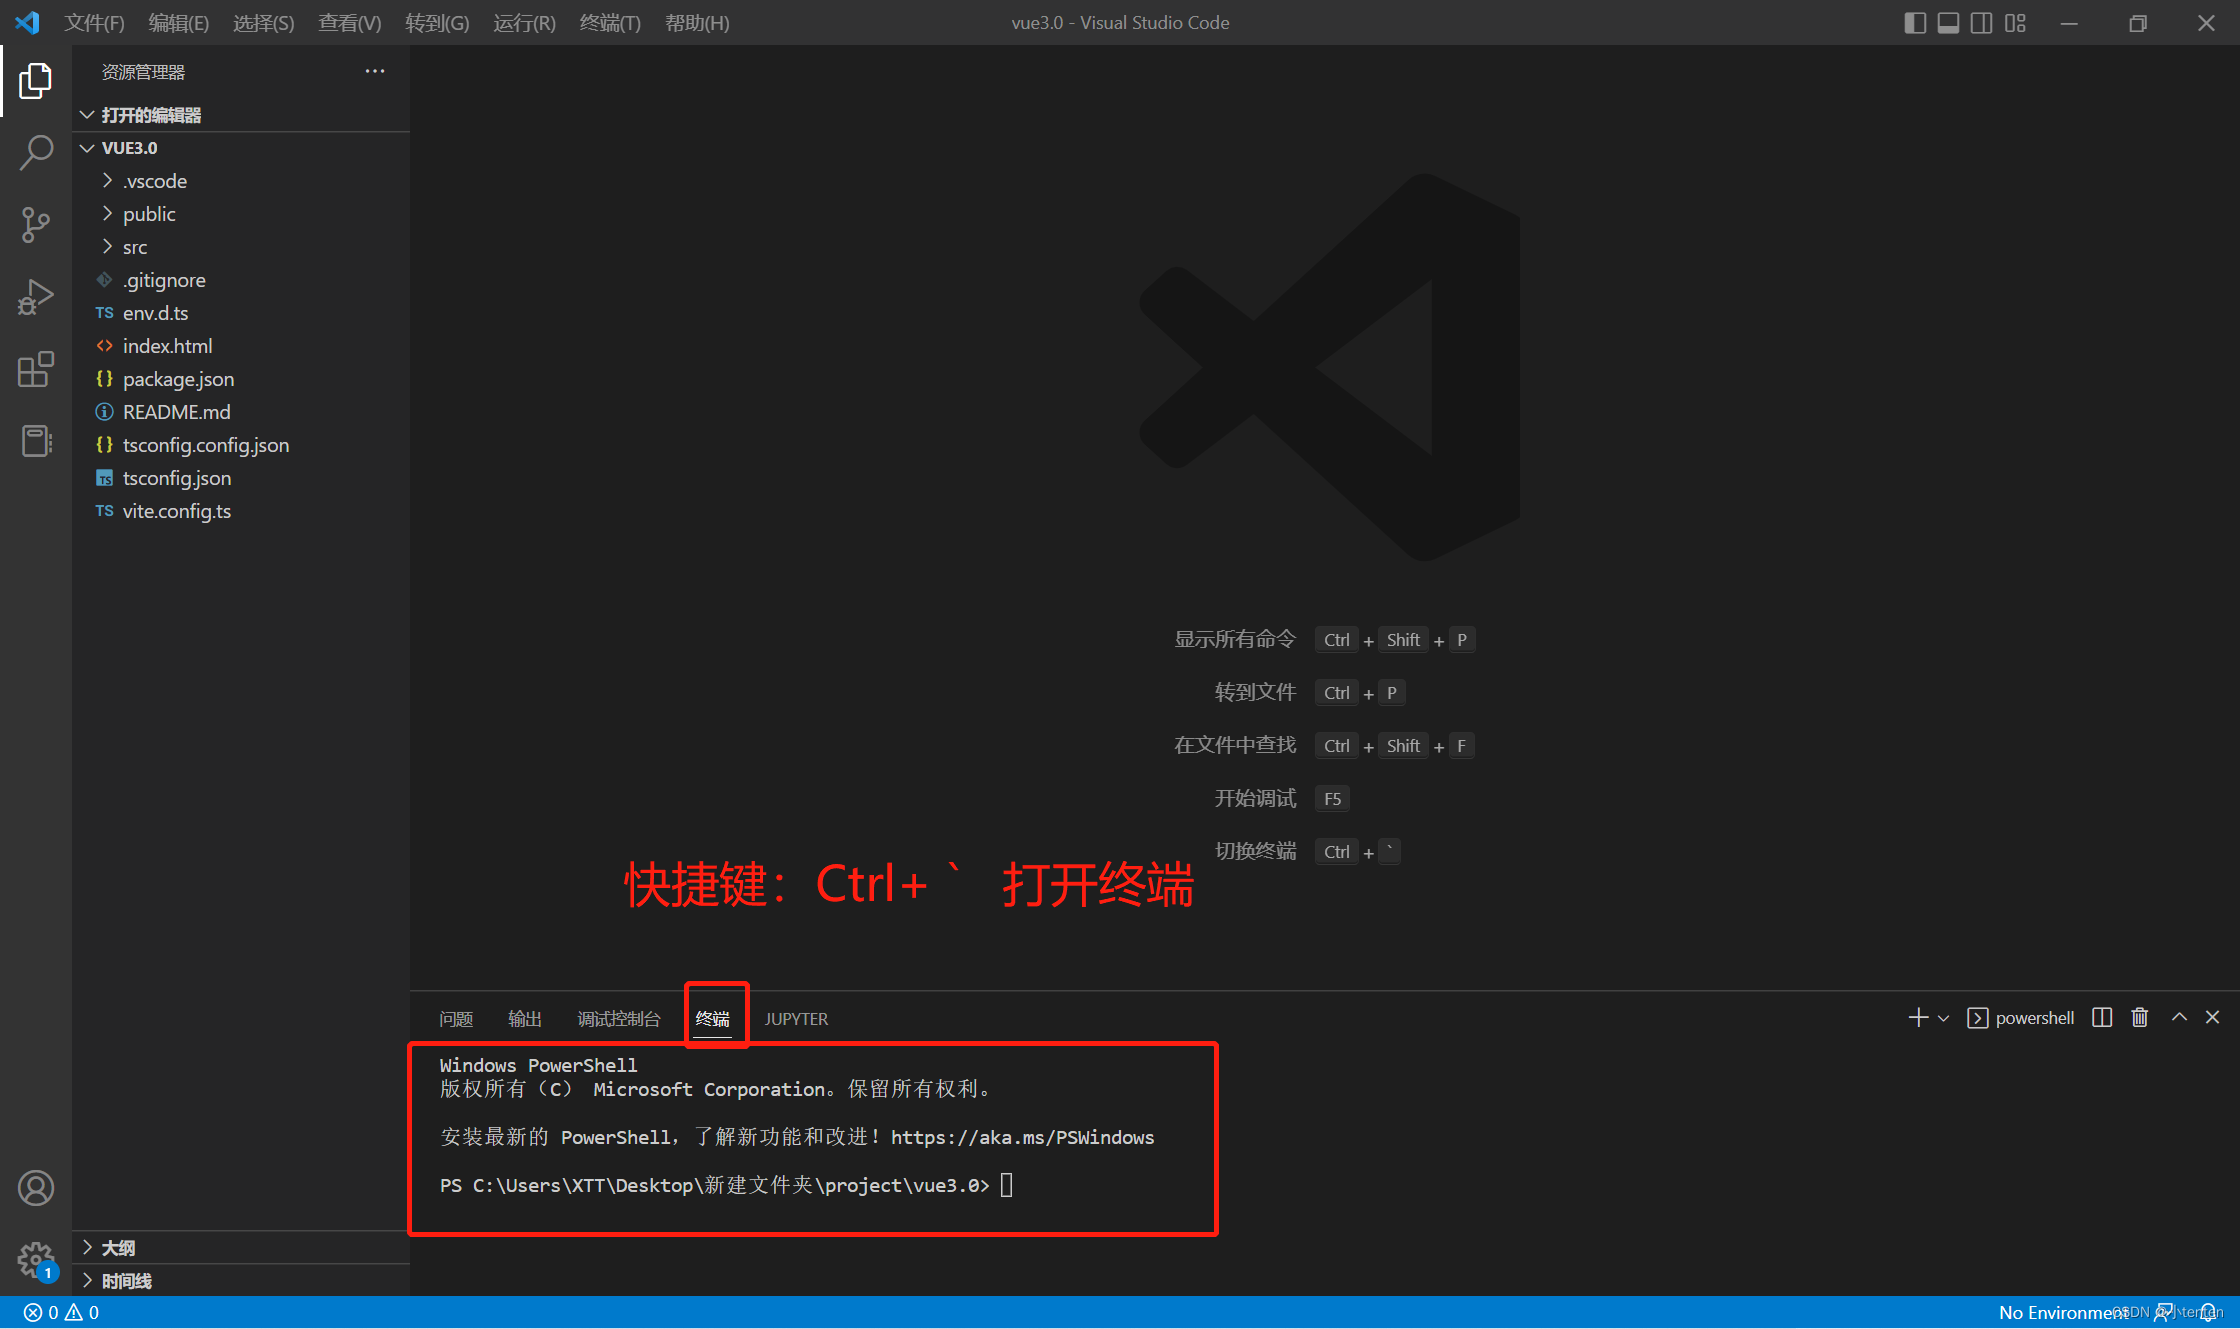The image size is (2240, 1329).
Task: Open index.html file
Action: (241, 346)
